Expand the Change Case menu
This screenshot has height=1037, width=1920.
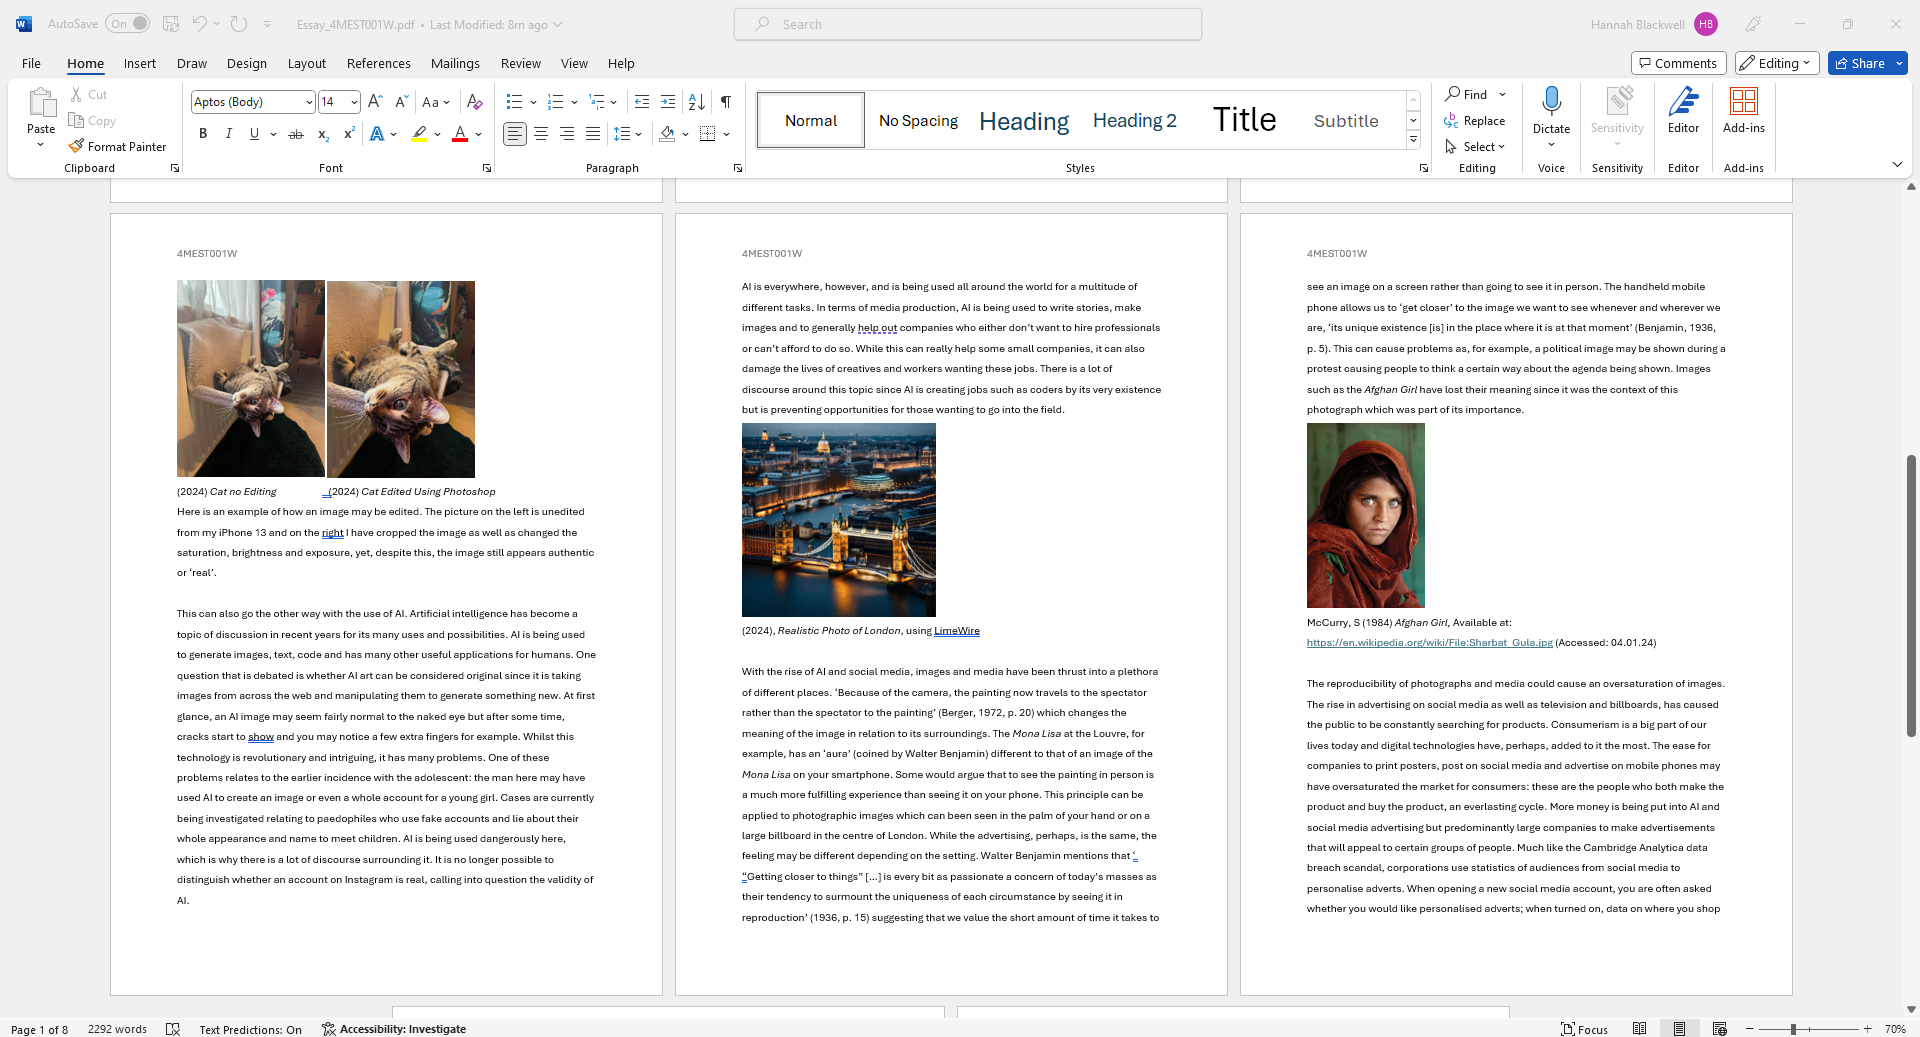click(435, 102)
